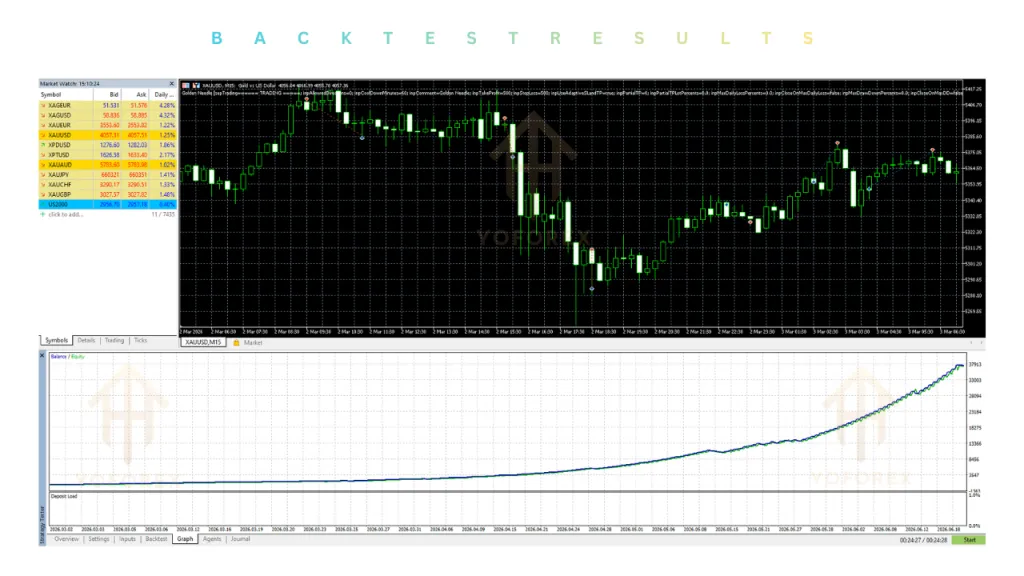Open the Ticks tab in Market Watch

[x=140, y=340]
